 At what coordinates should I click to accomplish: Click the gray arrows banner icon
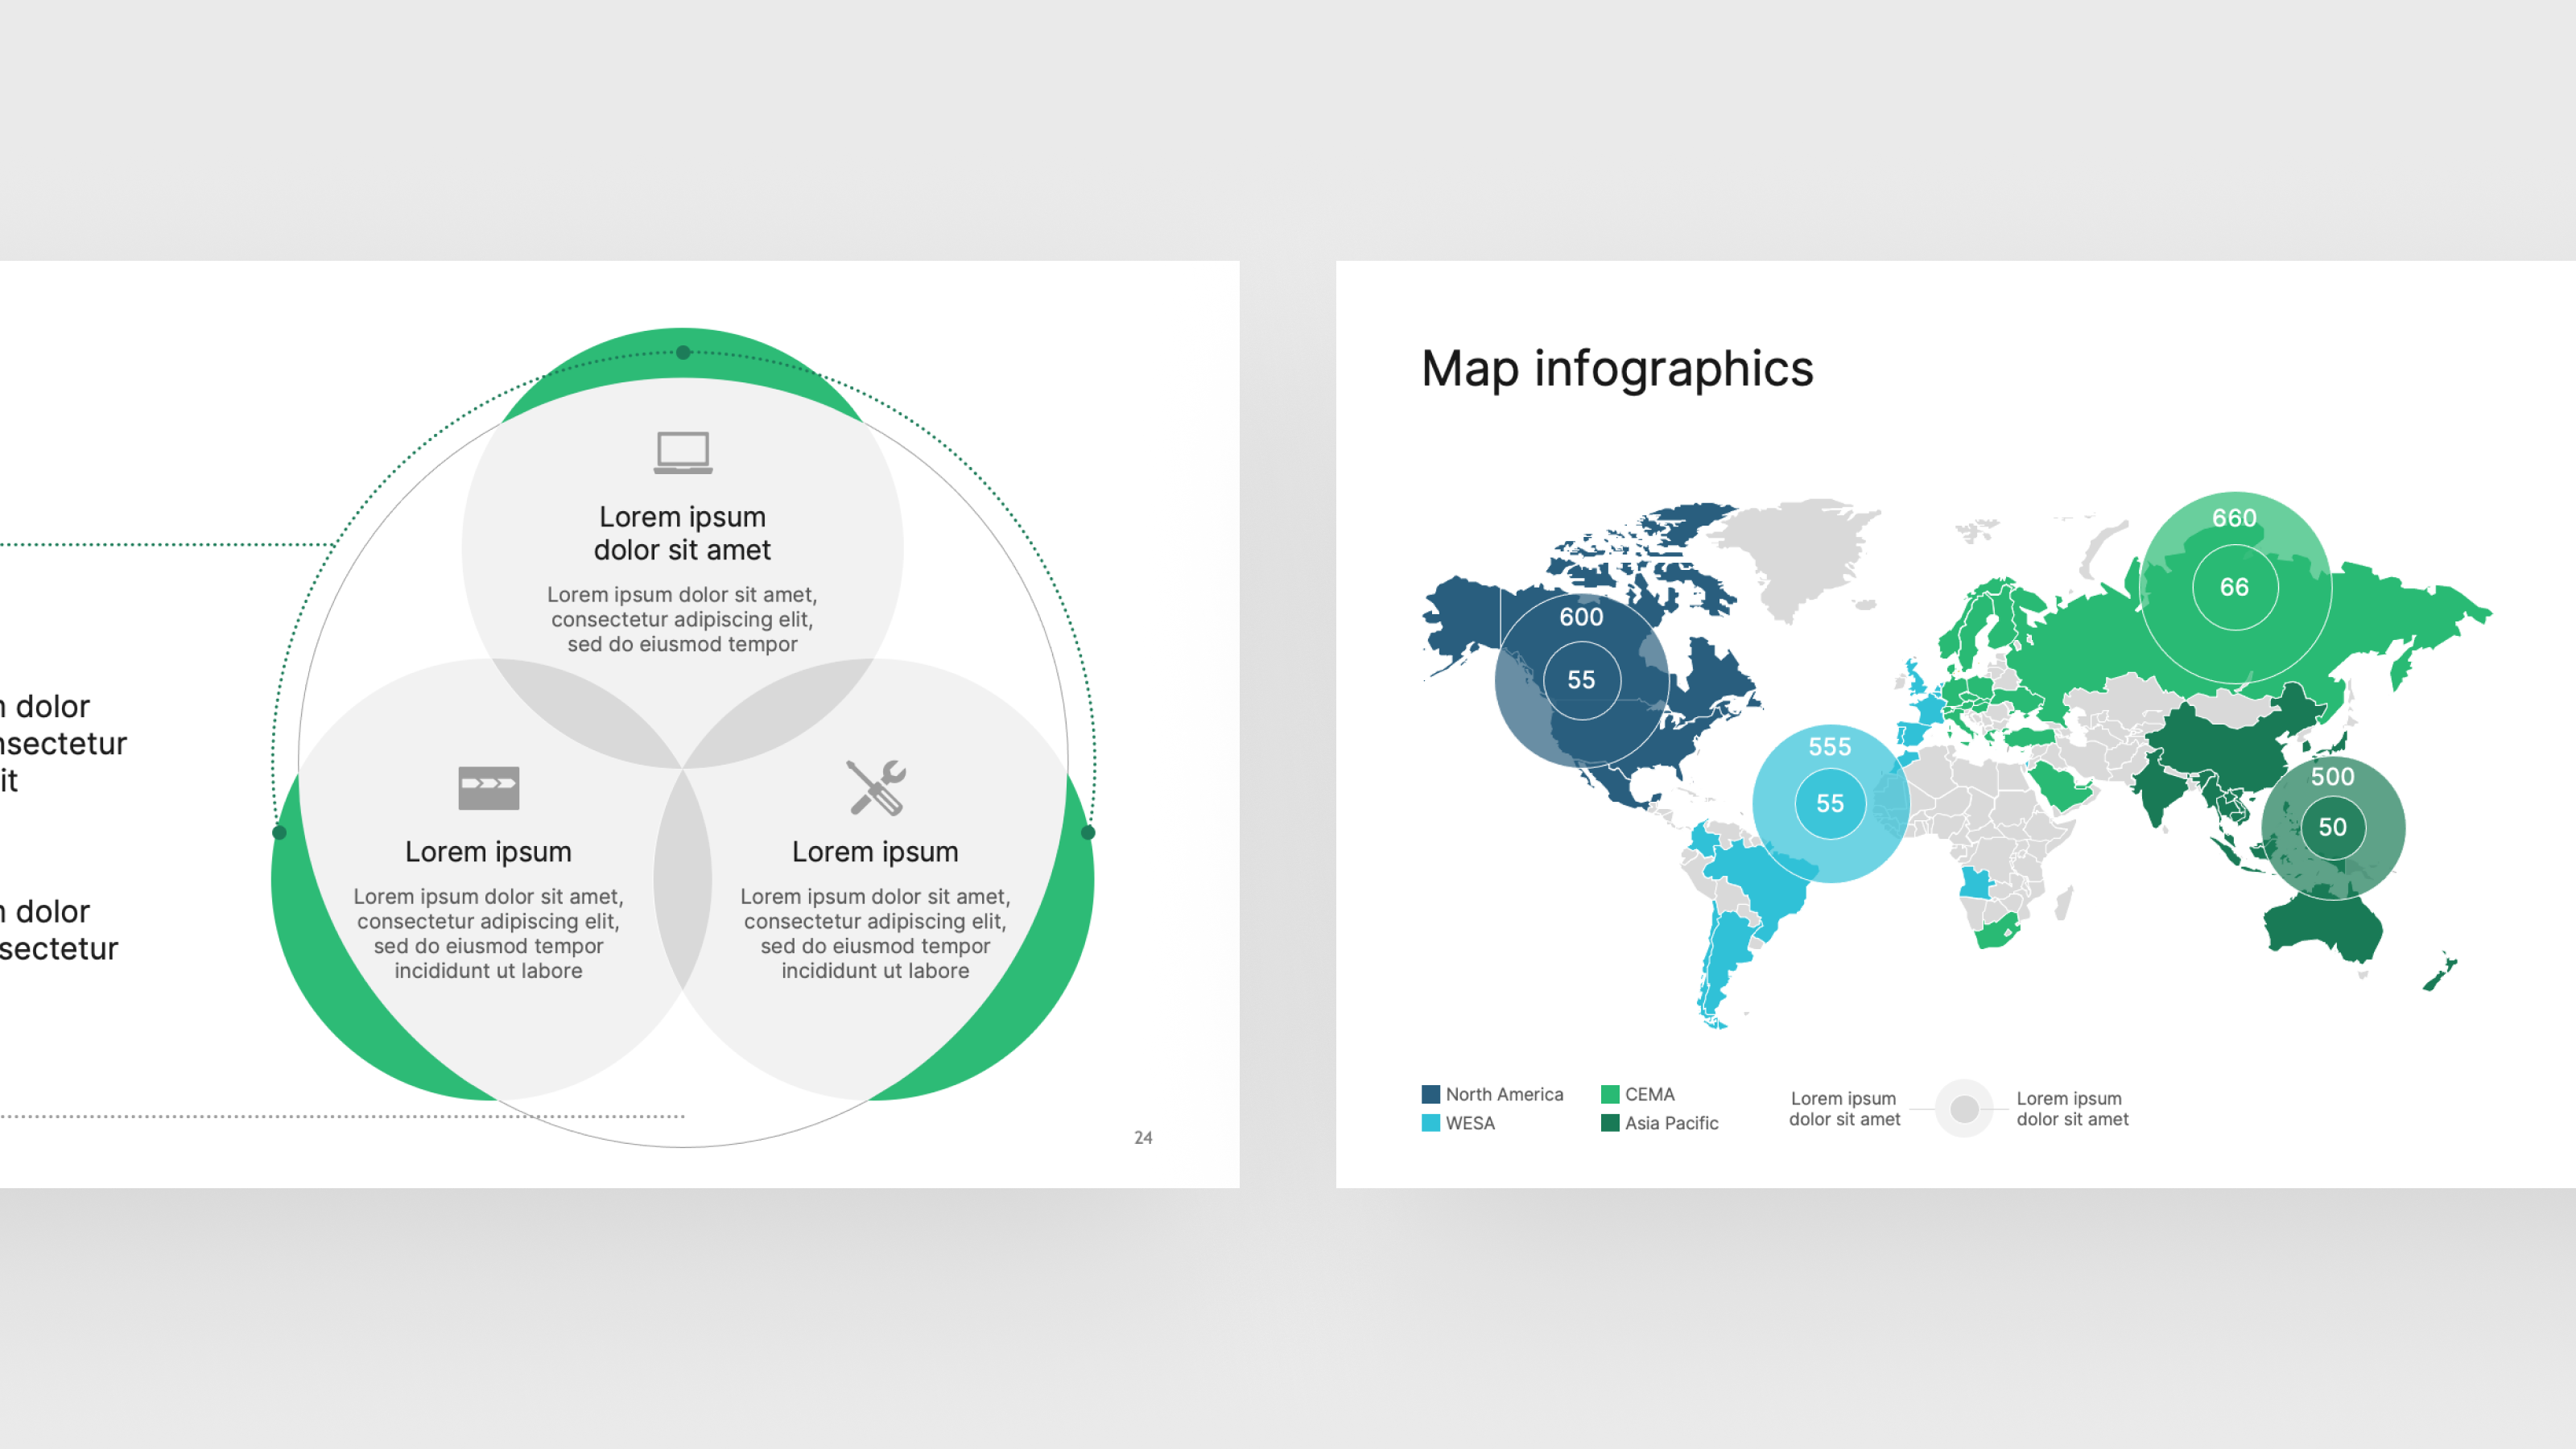488,787
